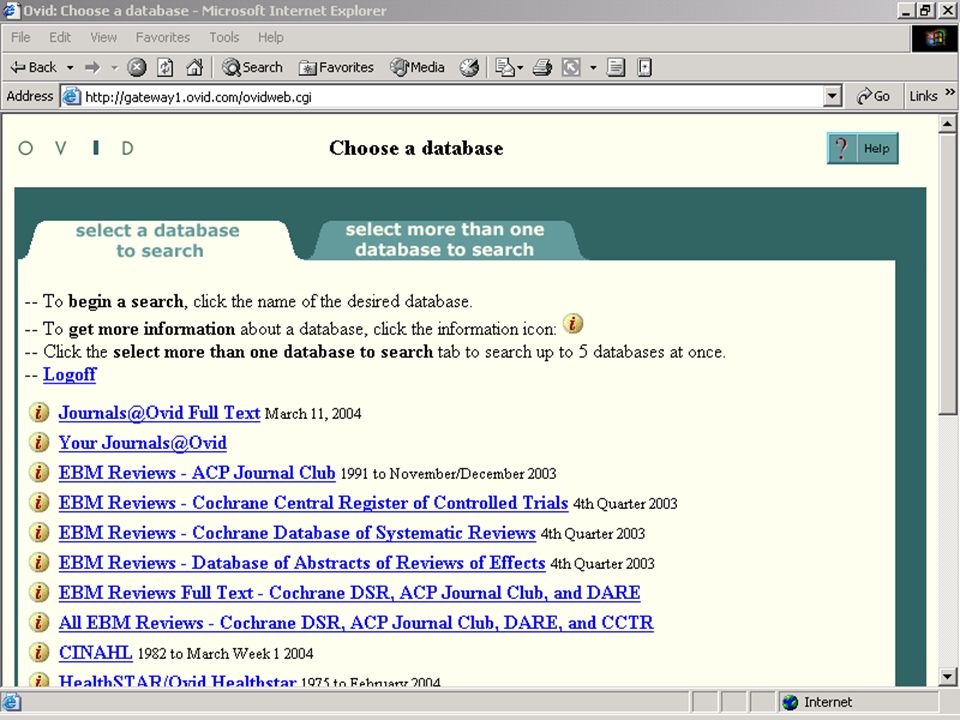Screen dimensions: 960x720
Task: Open the CINAHL database link
Action: click(96, 653)
